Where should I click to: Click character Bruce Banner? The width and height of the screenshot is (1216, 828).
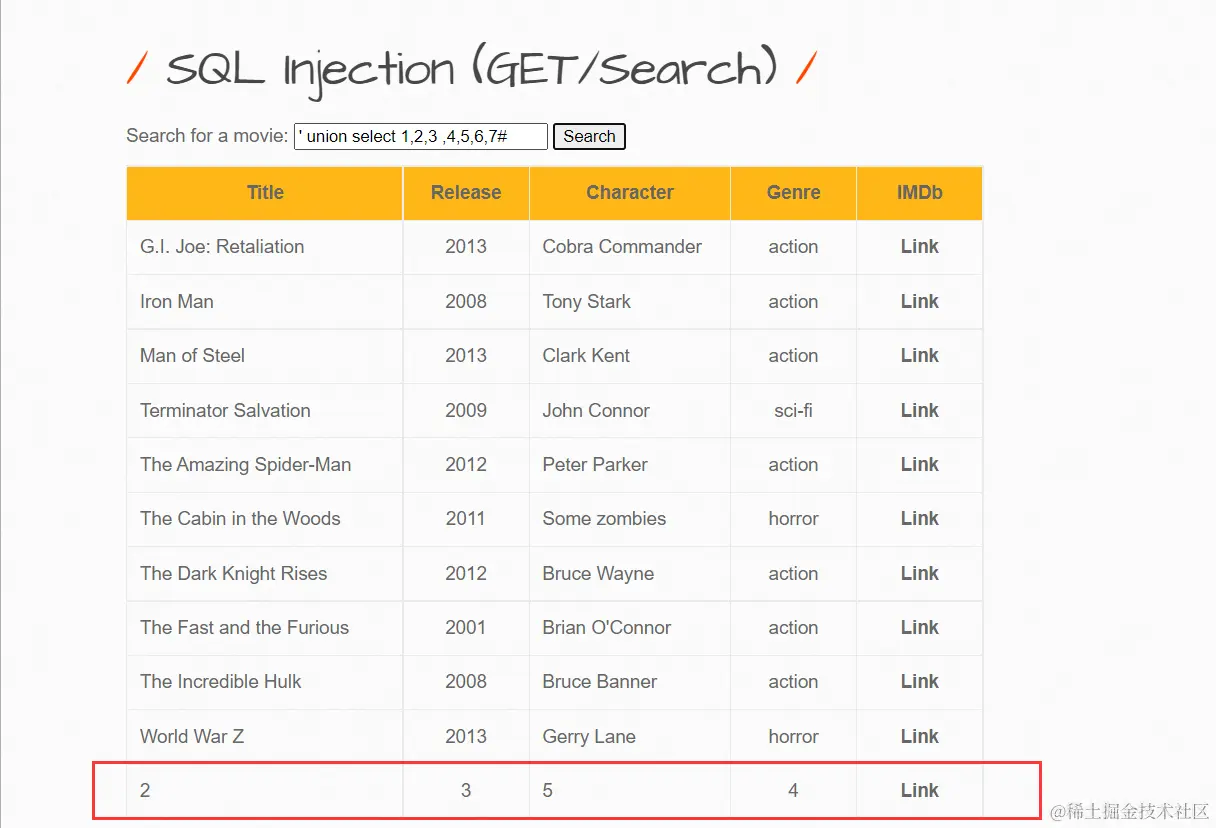point(600,682)
